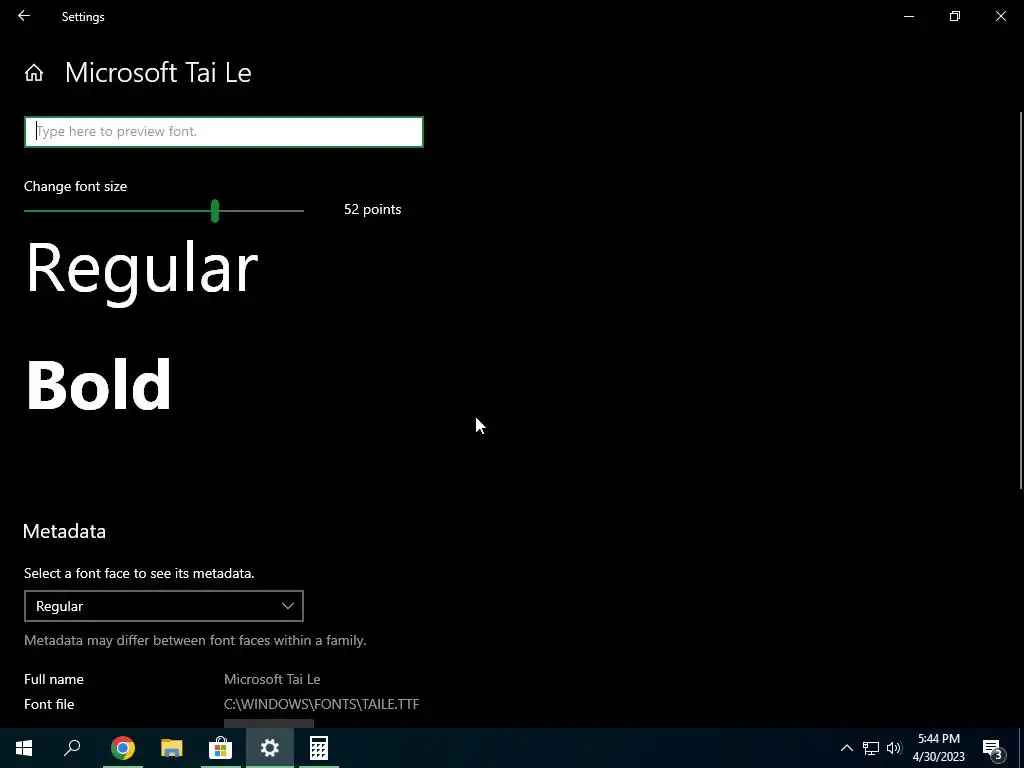Go back using the Settings back arrow
The image size is (1024, 768).
pyautogui.click(x=24, y=16)
